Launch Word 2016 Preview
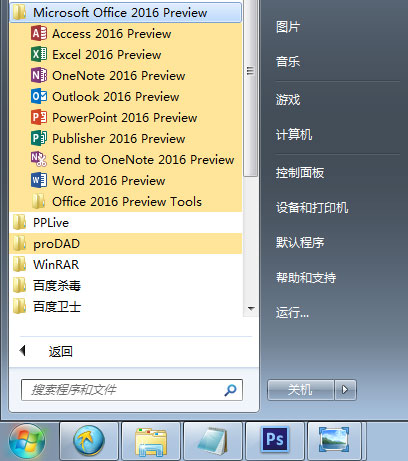Image resolution: width=408 pixels, height=461 pixels. [126, 180]
